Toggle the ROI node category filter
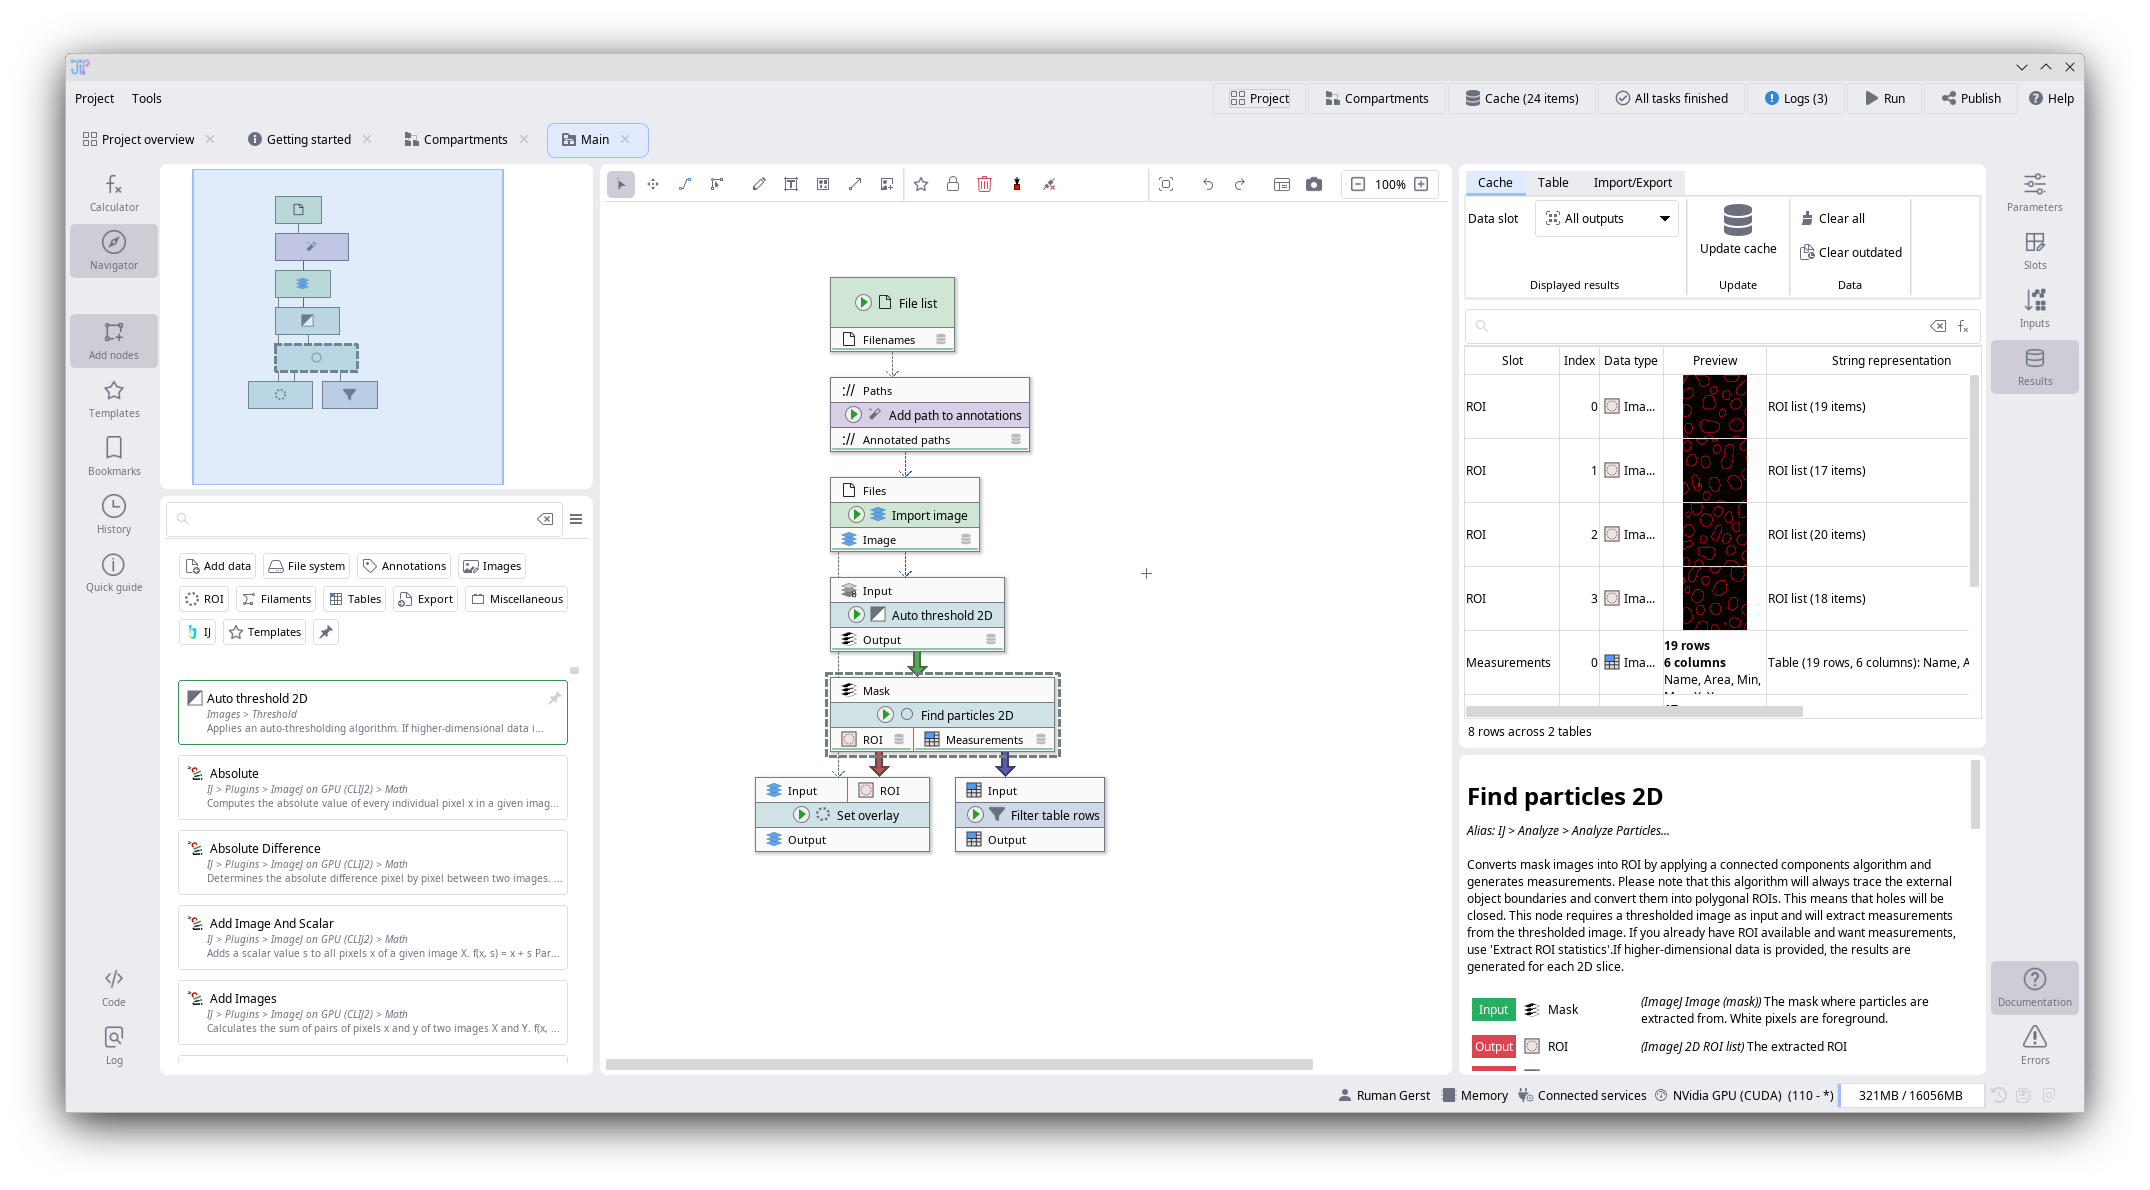The image size is (2150, 1190). point(205,599)
